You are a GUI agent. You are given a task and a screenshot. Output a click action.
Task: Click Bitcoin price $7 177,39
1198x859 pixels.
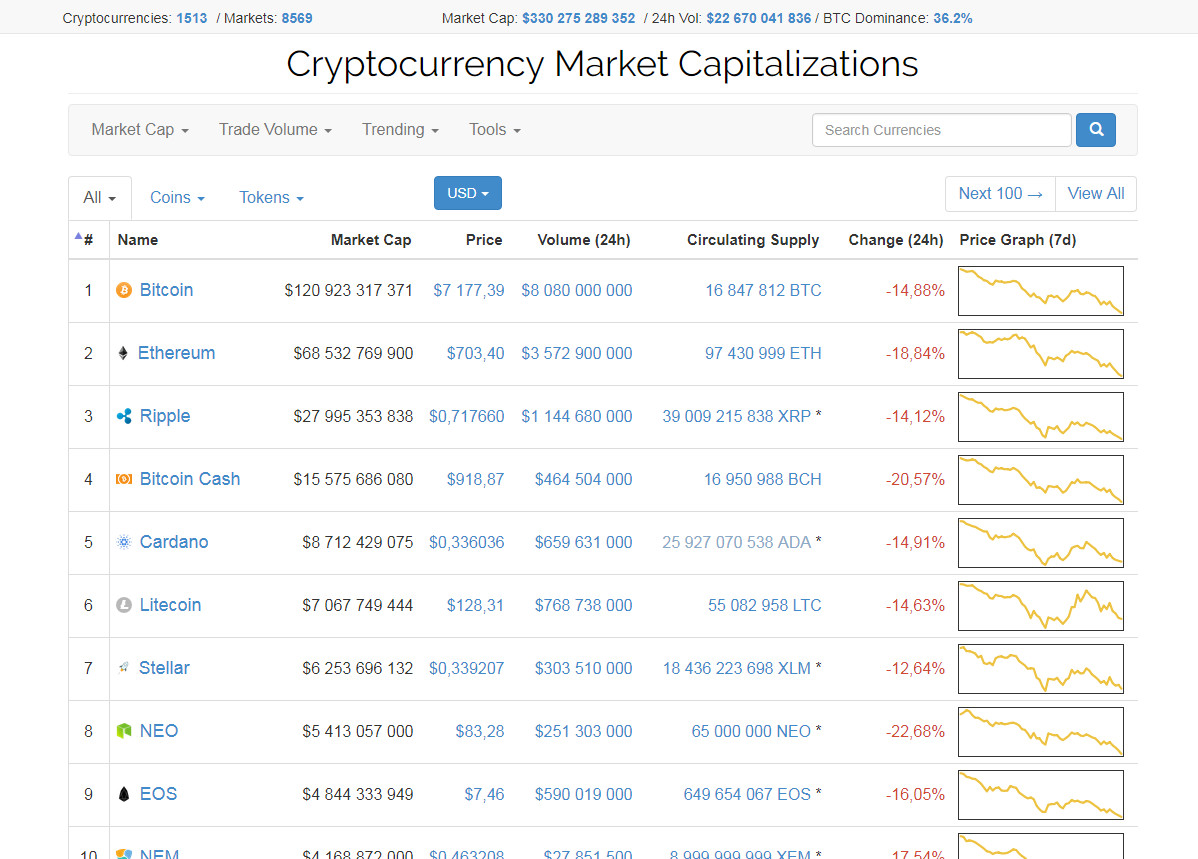(468, 290)
